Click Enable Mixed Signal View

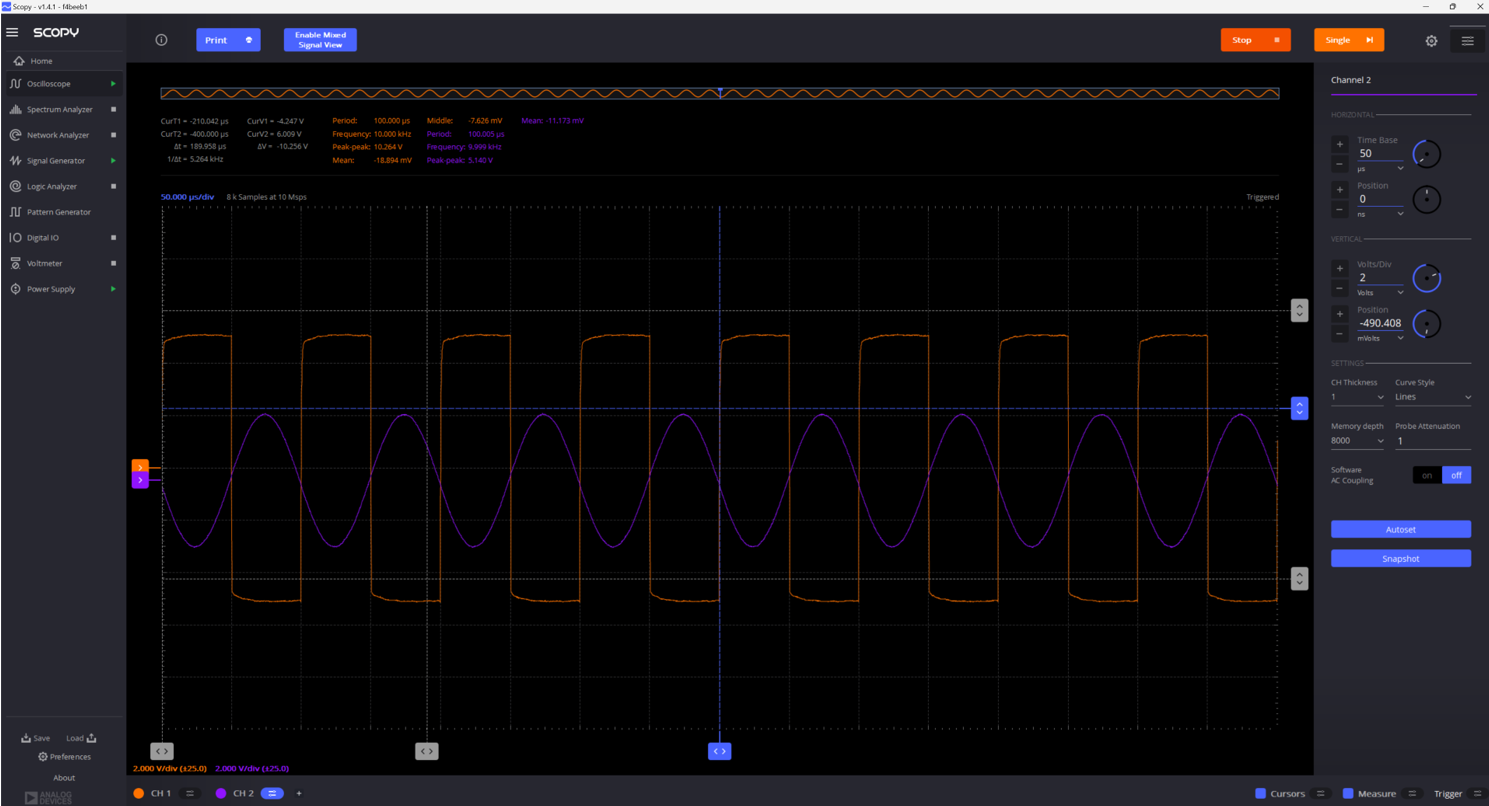pos(320,40)
